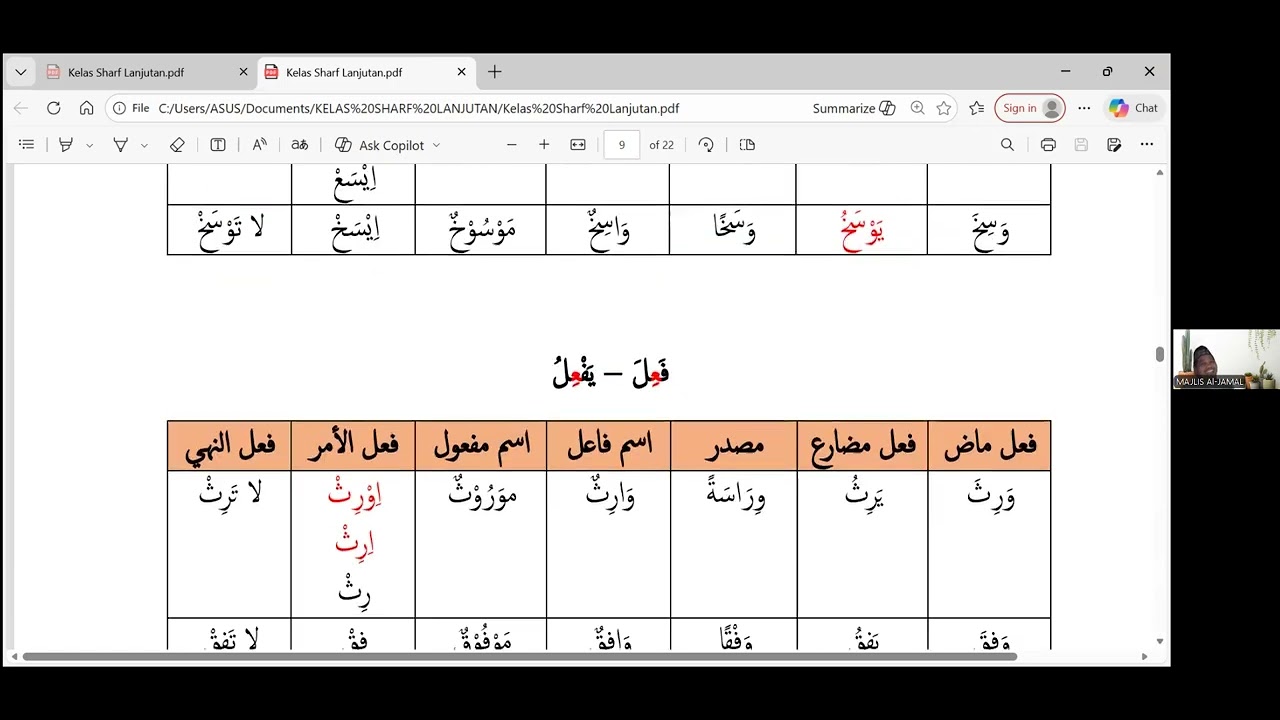The height and width of the screenshot is (720, 1280).
Task: Refresh the current page
Action: [54, 108]
